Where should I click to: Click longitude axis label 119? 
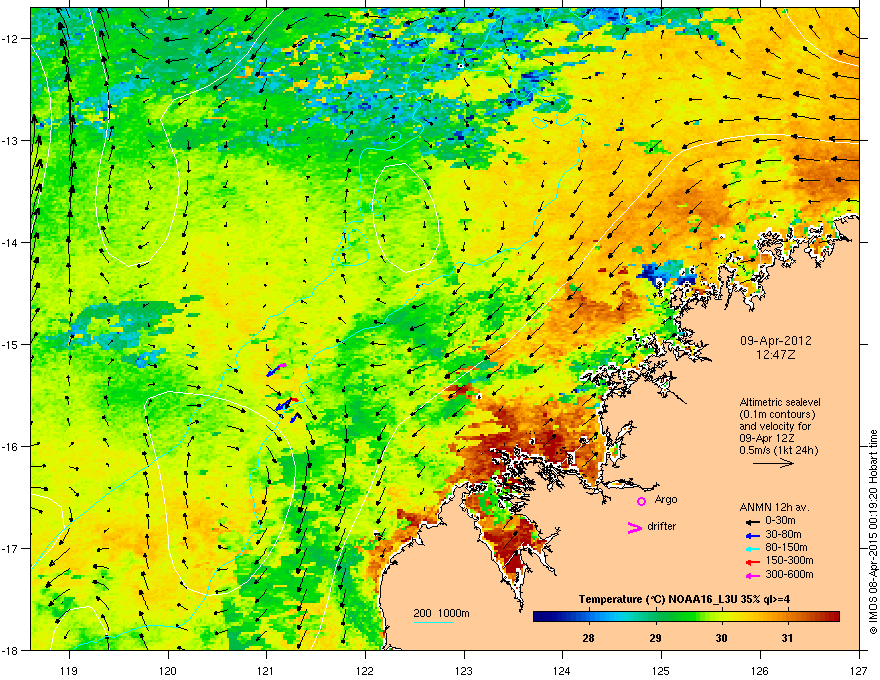[x=69, y=670]
